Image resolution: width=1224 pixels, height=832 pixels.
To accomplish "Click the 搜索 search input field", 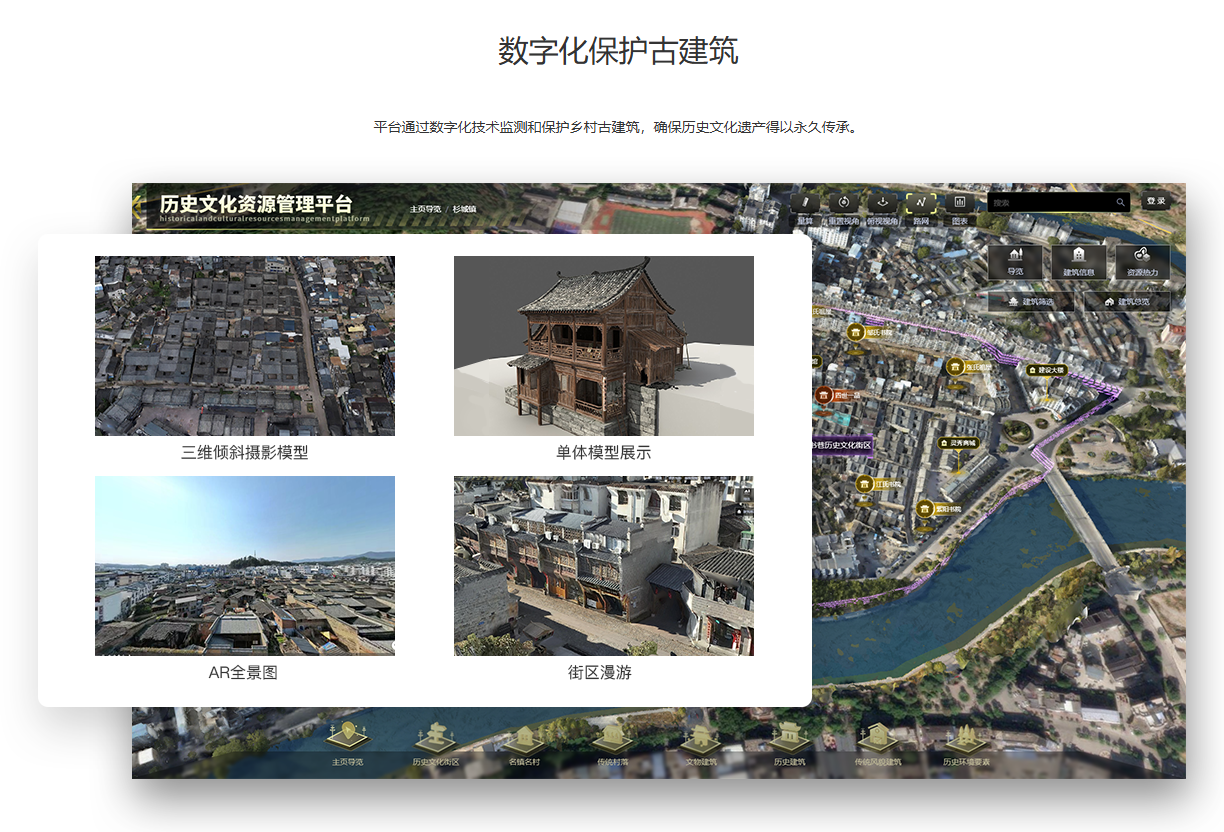I will tap(1050, 202).
